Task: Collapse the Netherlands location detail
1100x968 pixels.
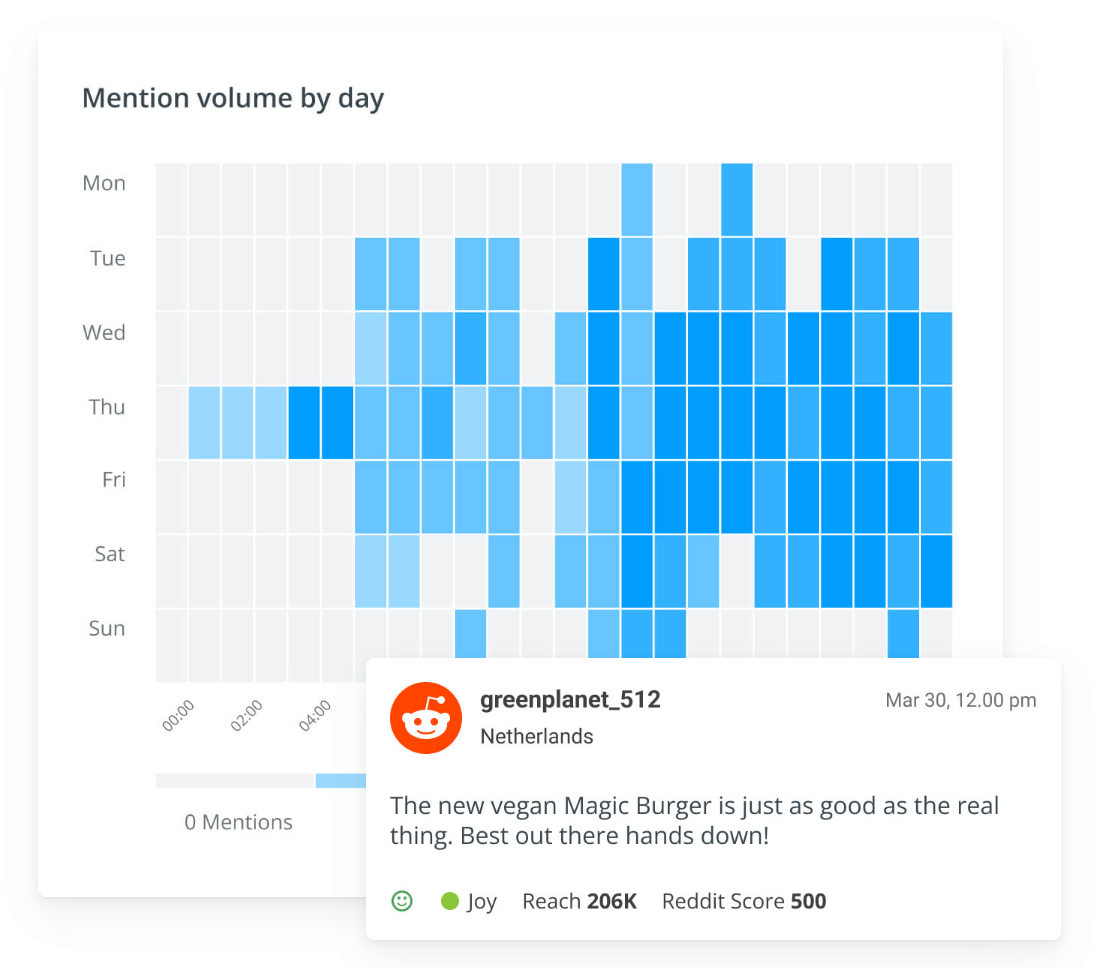Action: 537,736
